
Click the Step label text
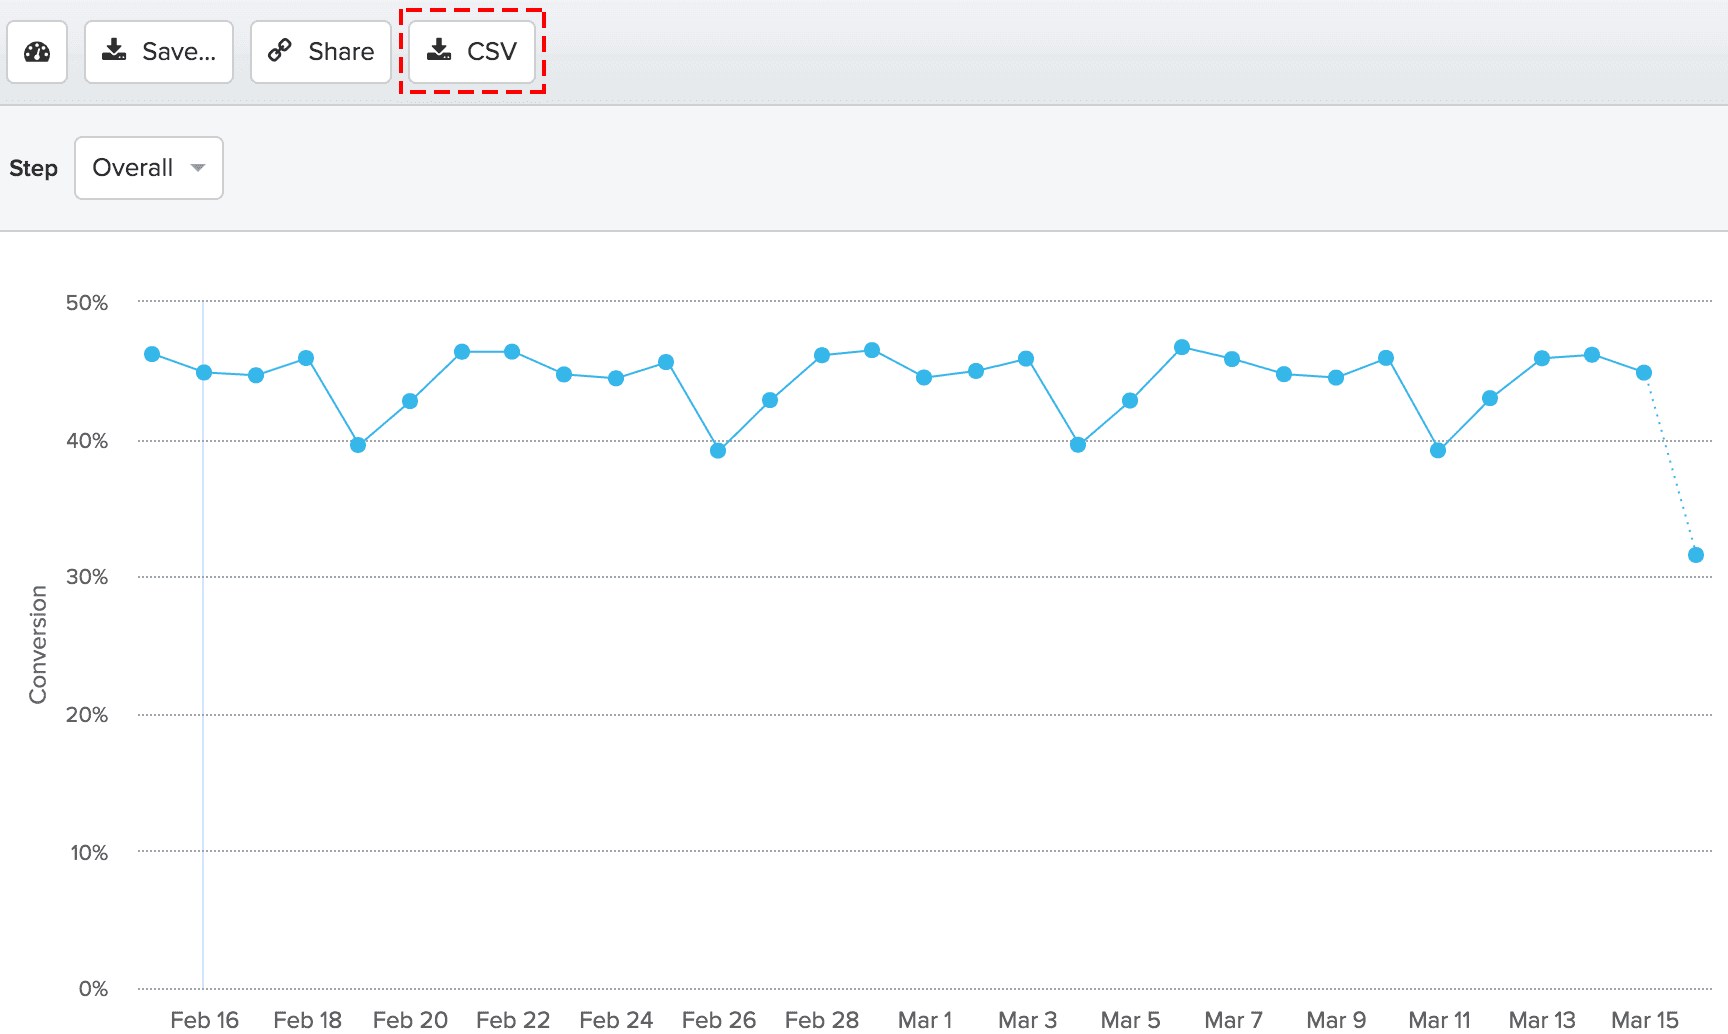[x=33, y=168]
